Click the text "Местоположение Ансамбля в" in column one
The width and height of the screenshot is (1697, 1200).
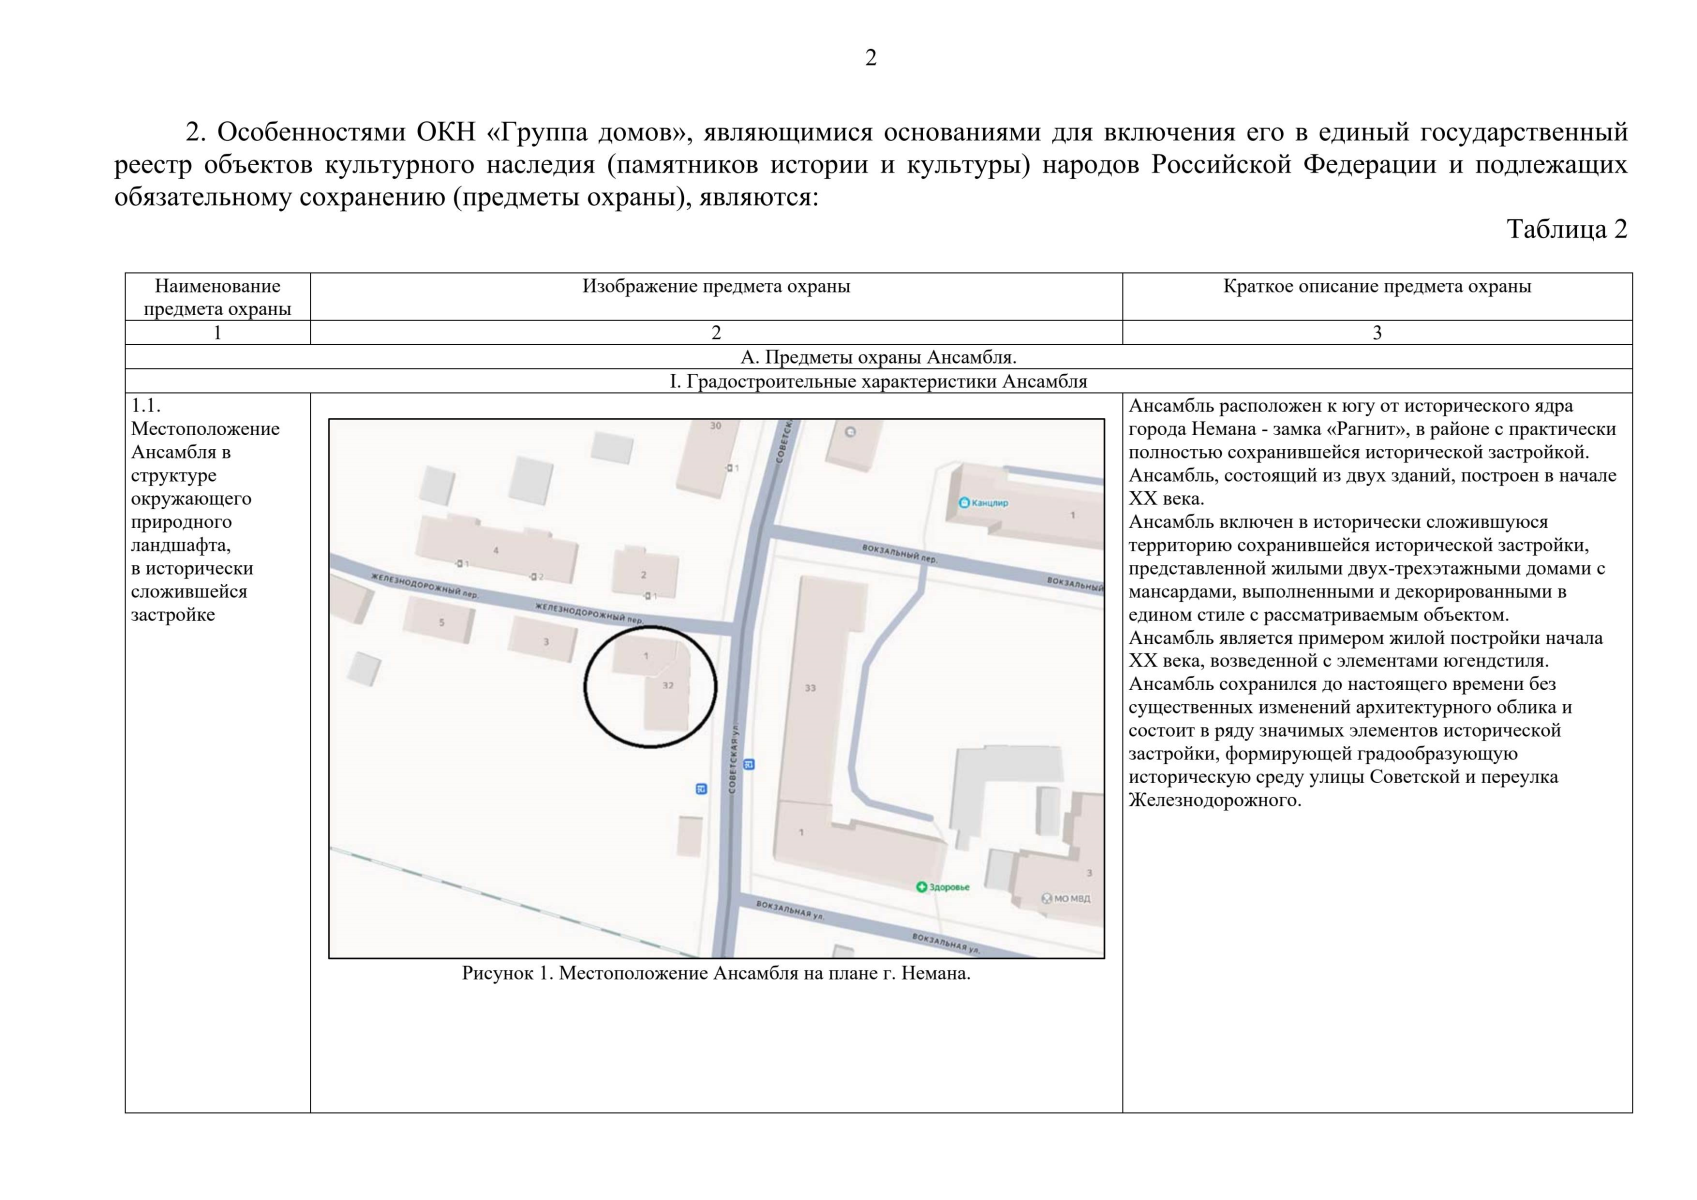205,440
